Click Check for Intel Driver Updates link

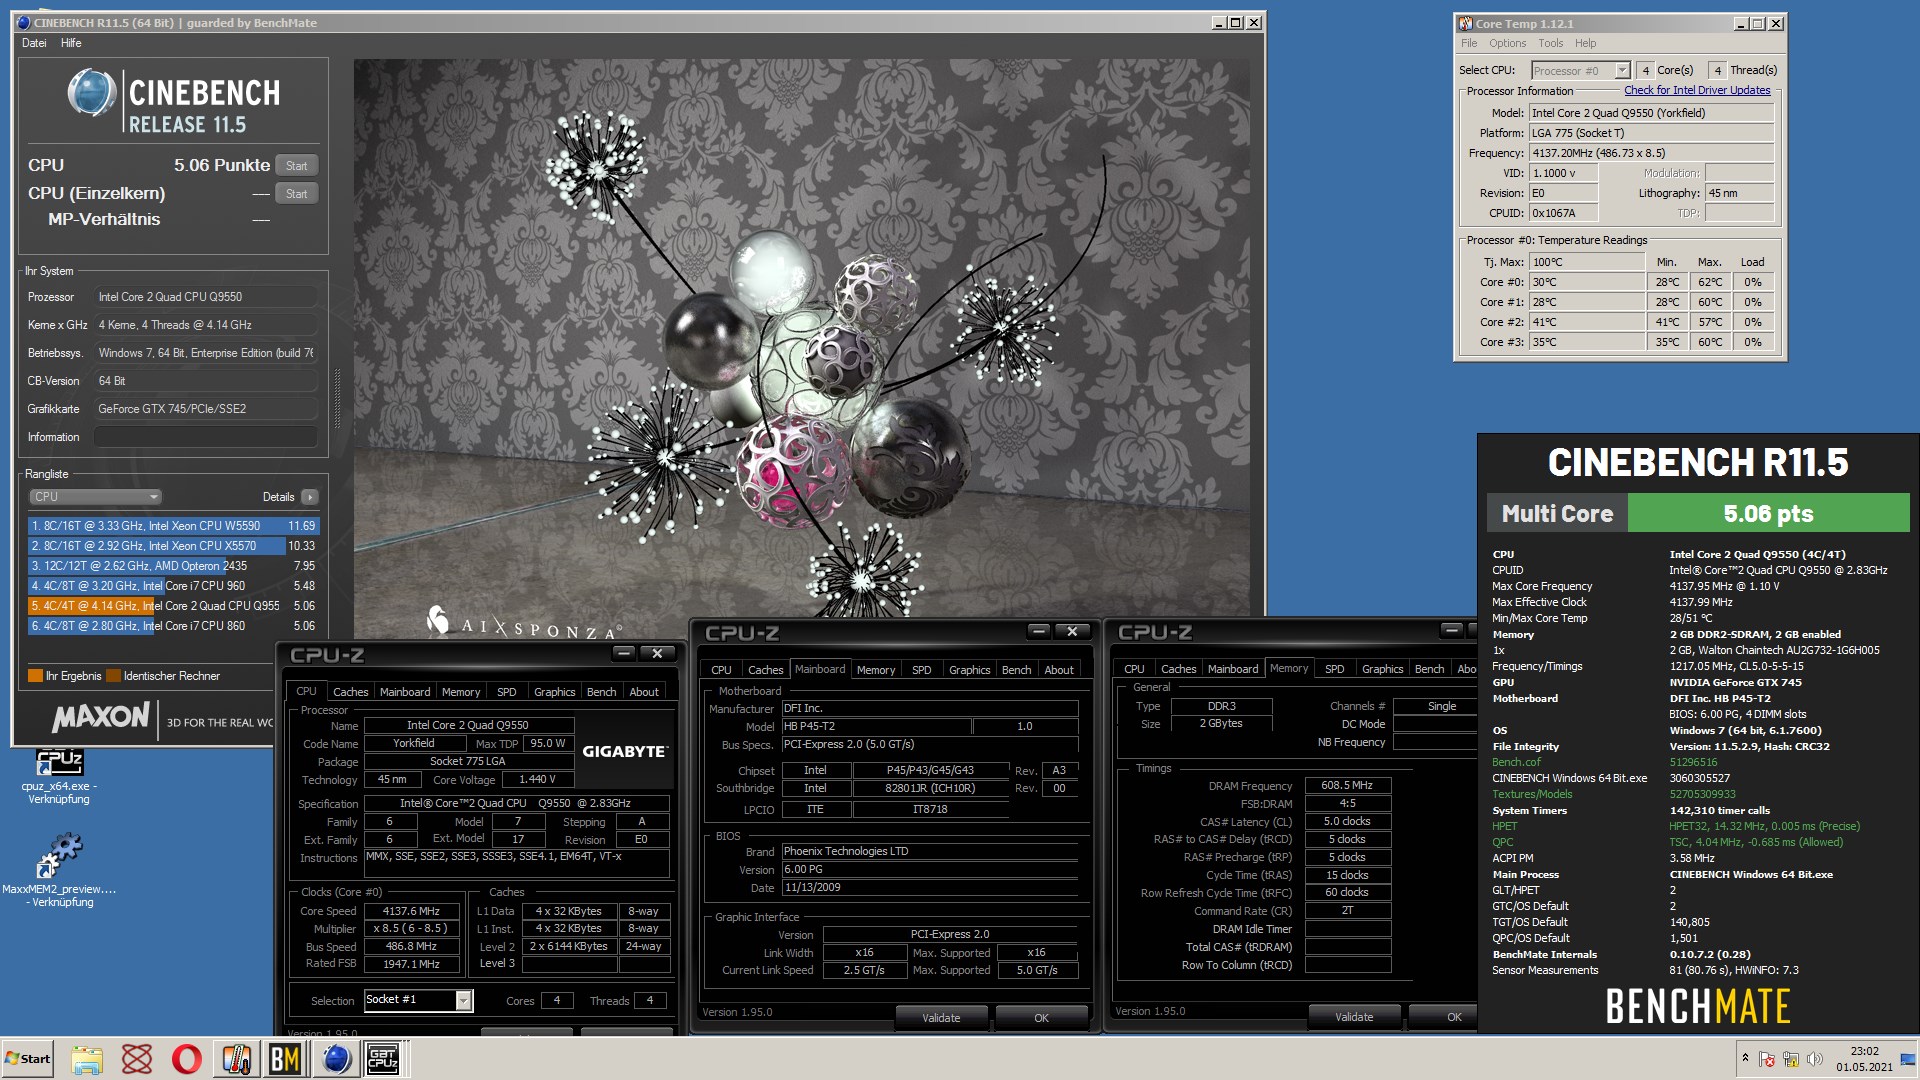click(x=1697, y=90)
